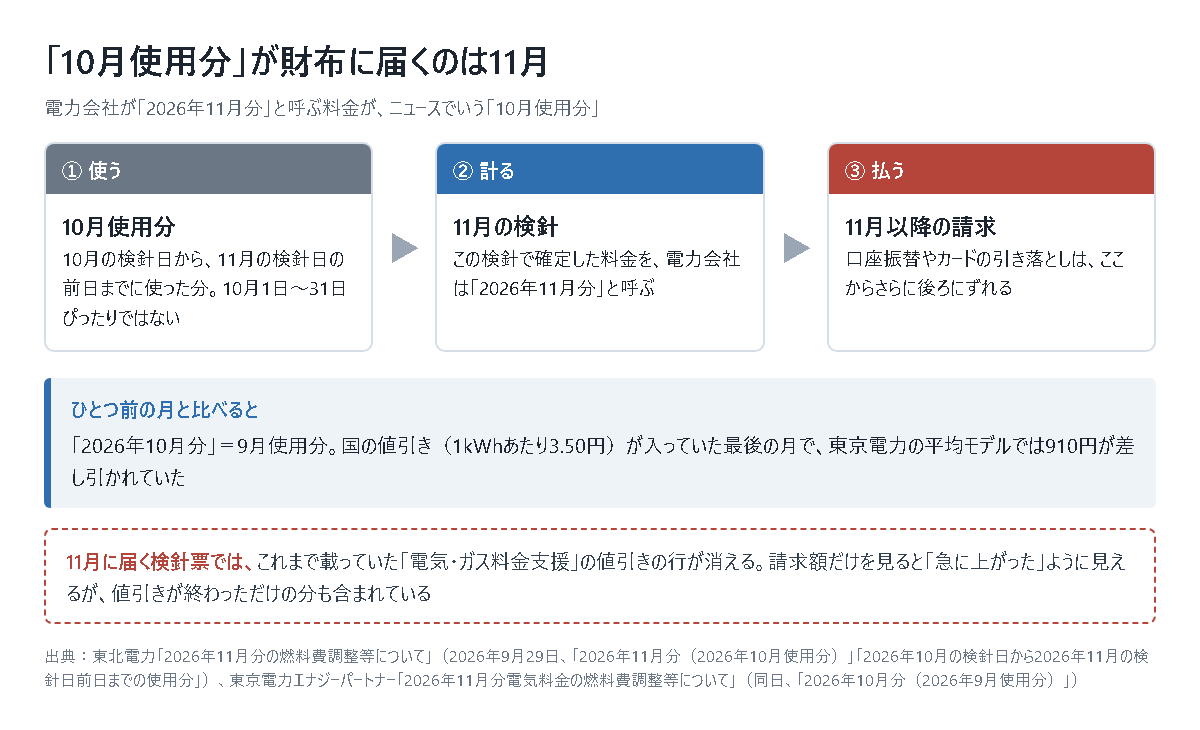Viewport: 1200px width, 730px height.
Task: Click the paragraph starting '「2026年10月分」＝9月使用分'
Action: (x=602, y=462)
